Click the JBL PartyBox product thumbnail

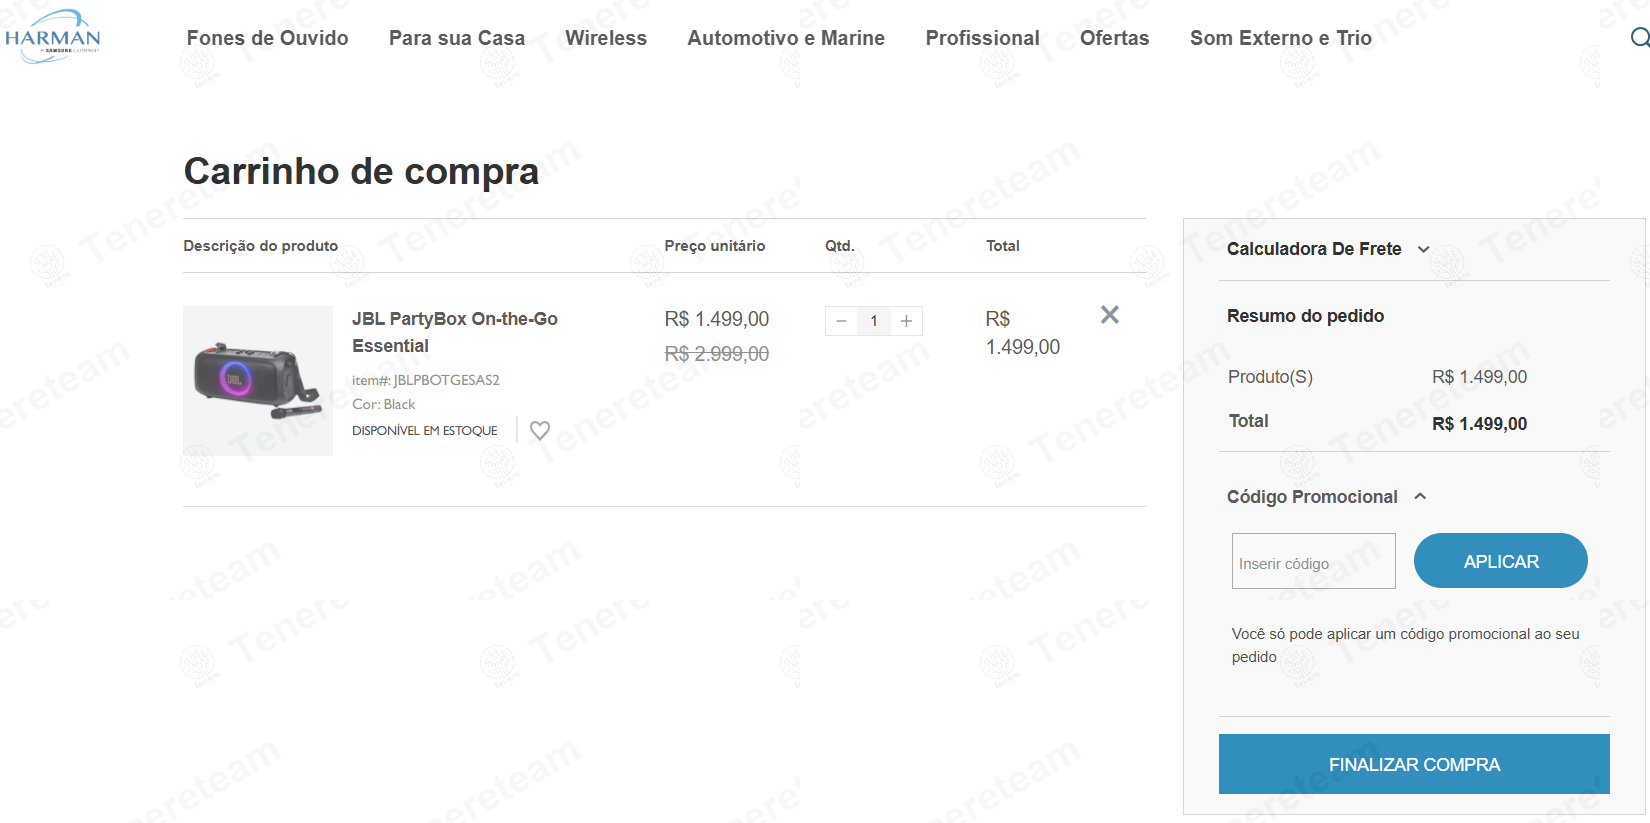click(x=257, y=381)
